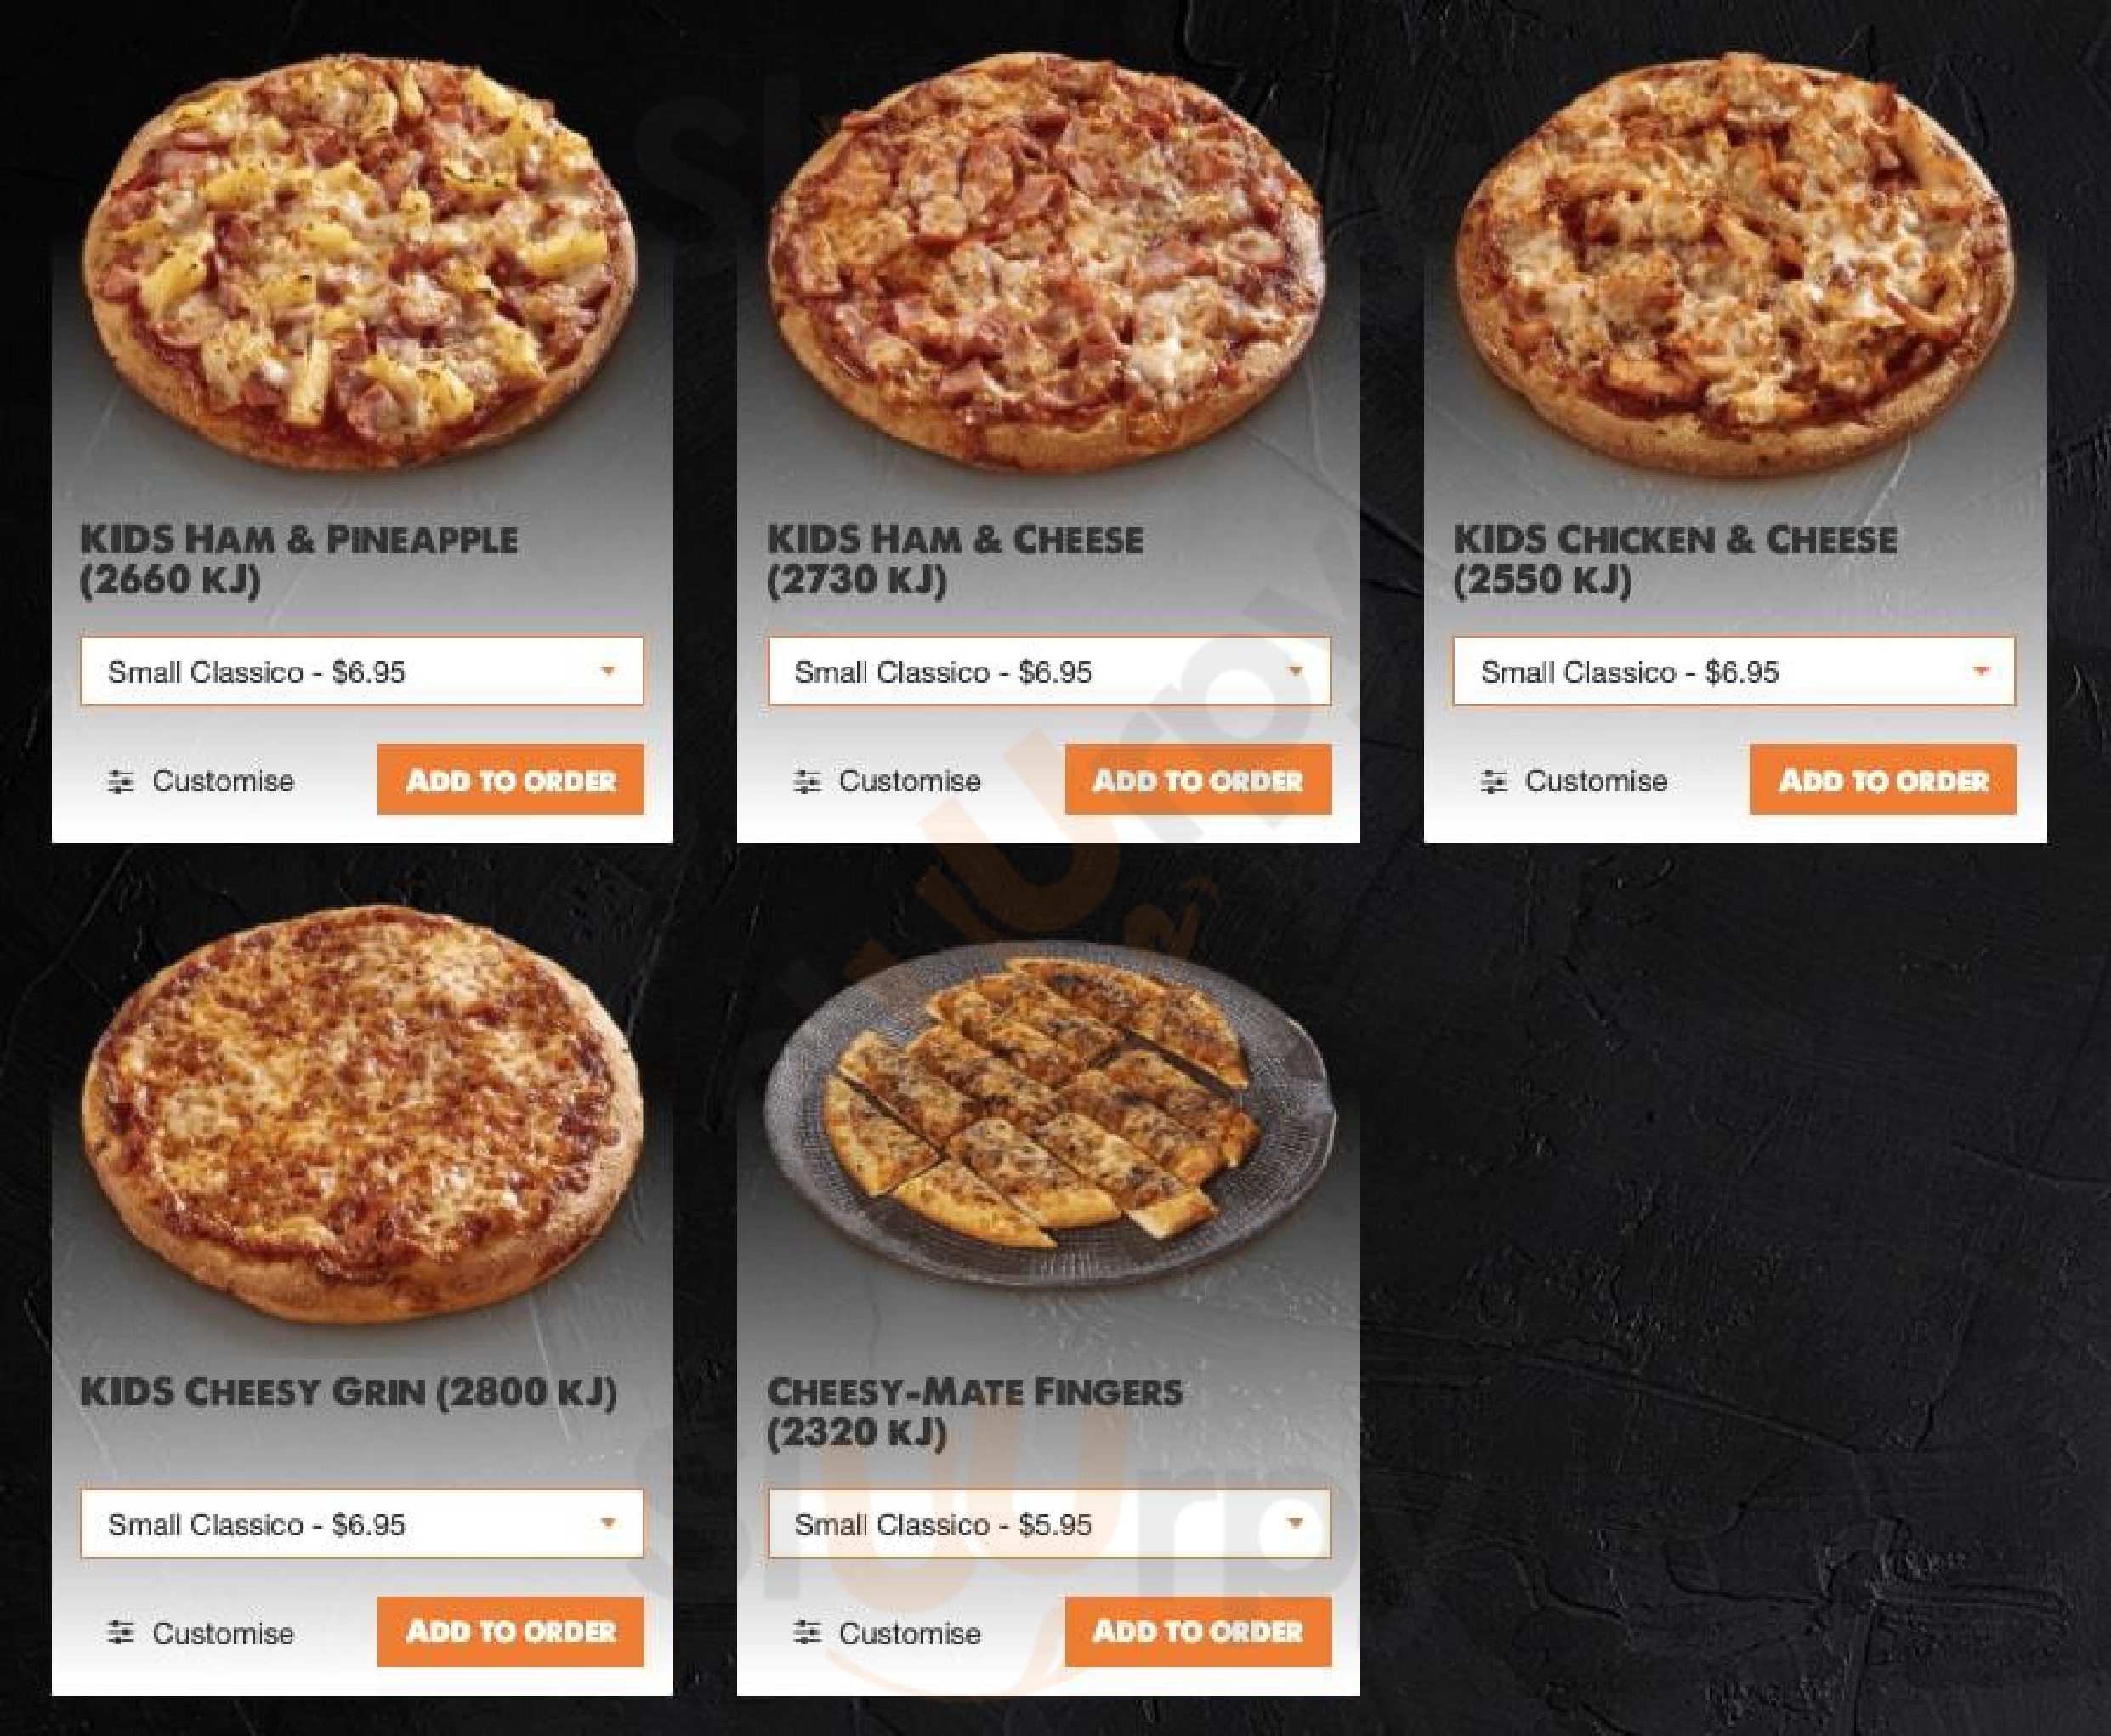Click the Customise sliders icon for Kids Cheesy Grin
2111x1736 pixels.
click(120, 1633)
